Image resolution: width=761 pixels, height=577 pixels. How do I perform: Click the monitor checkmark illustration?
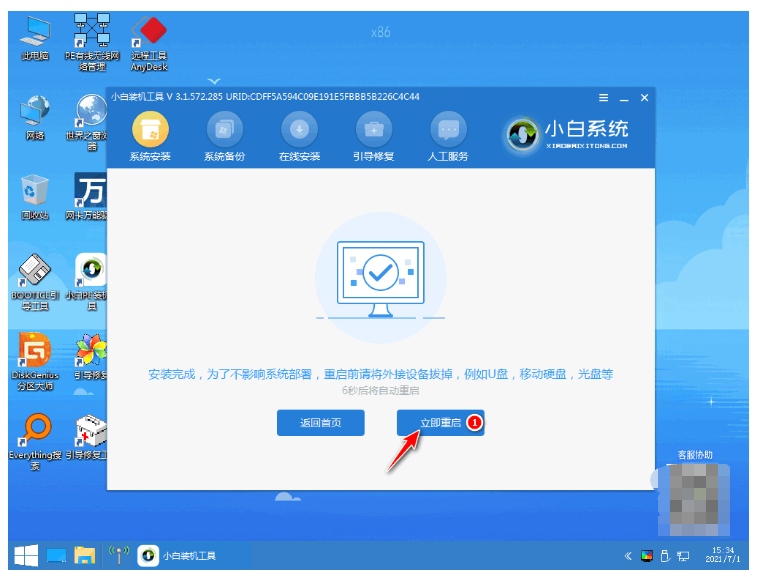pos(380,279)
